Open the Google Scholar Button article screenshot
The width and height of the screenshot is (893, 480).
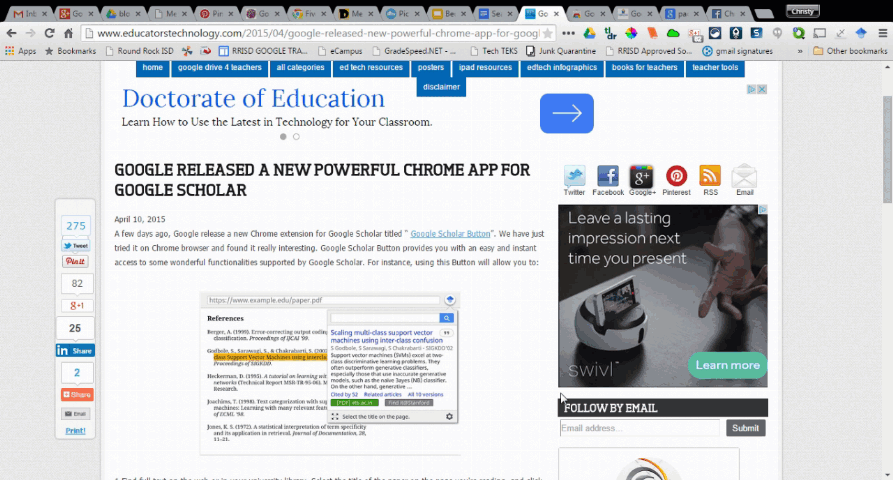tap(330, 373)
